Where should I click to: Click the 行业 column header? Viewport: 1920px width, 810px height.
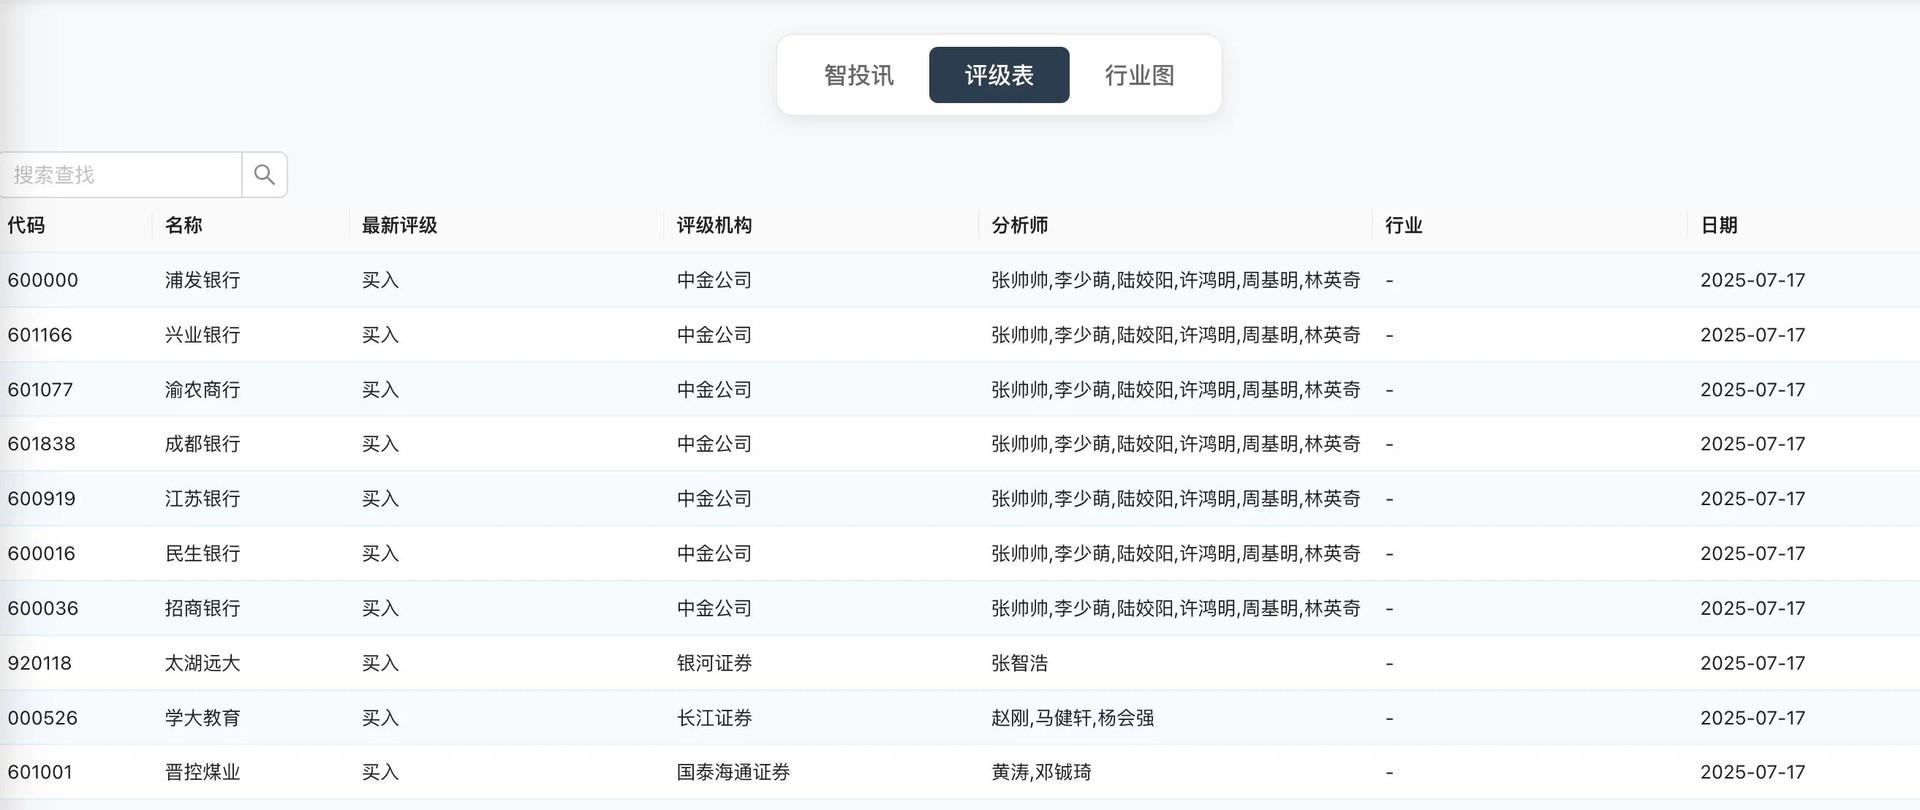1403,225
